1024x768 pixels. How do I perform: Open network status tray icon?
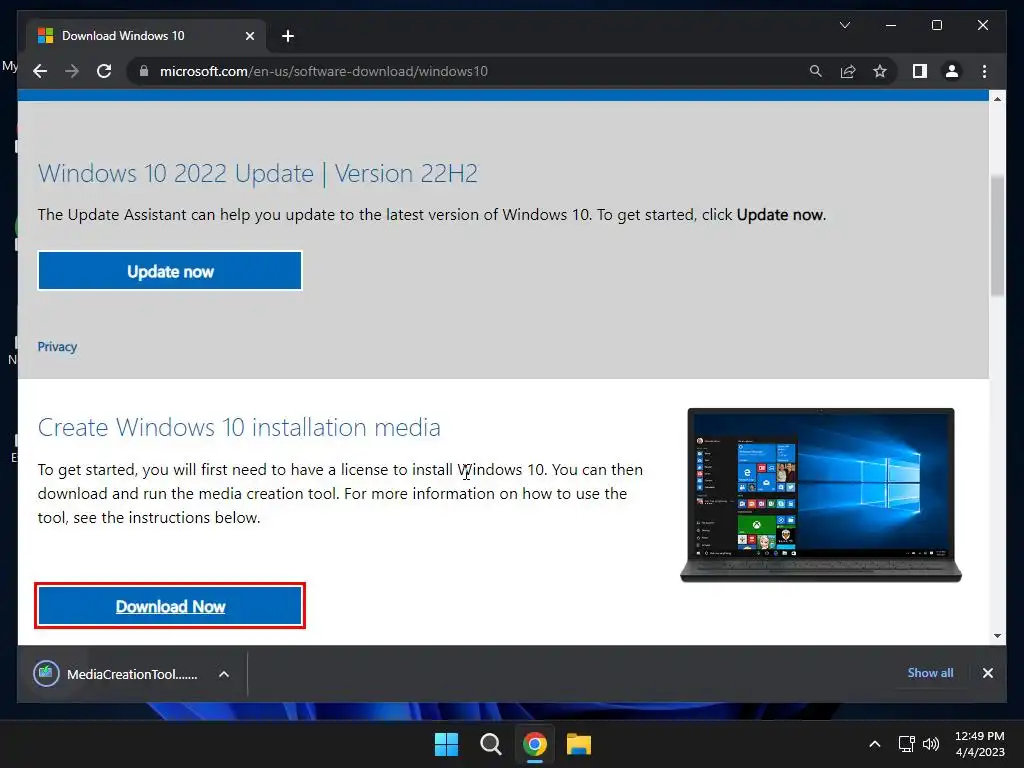pos(906,744)
